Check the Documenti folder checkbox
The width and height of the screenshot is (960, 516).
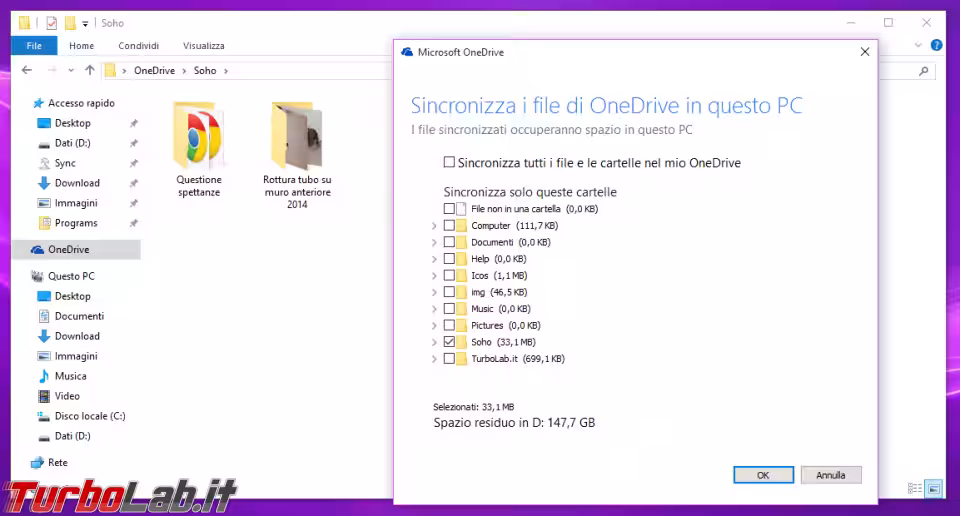tap(449, 242)
